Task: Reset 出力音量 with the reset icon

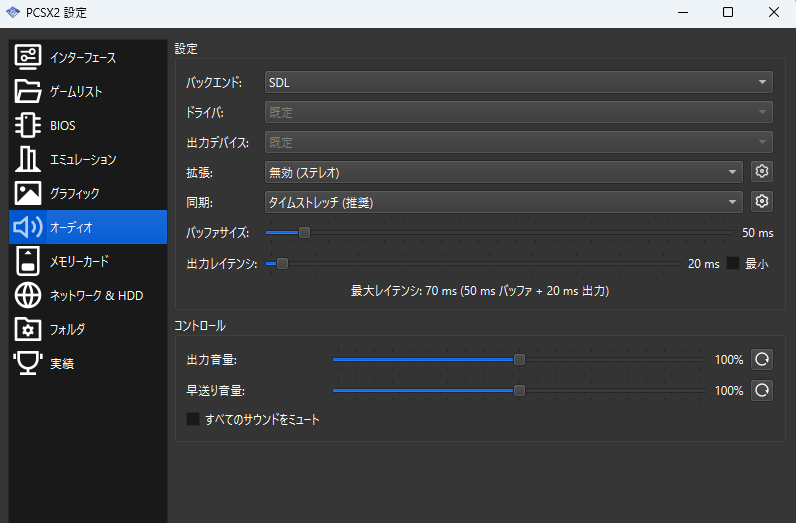Action: coord(762,360)
